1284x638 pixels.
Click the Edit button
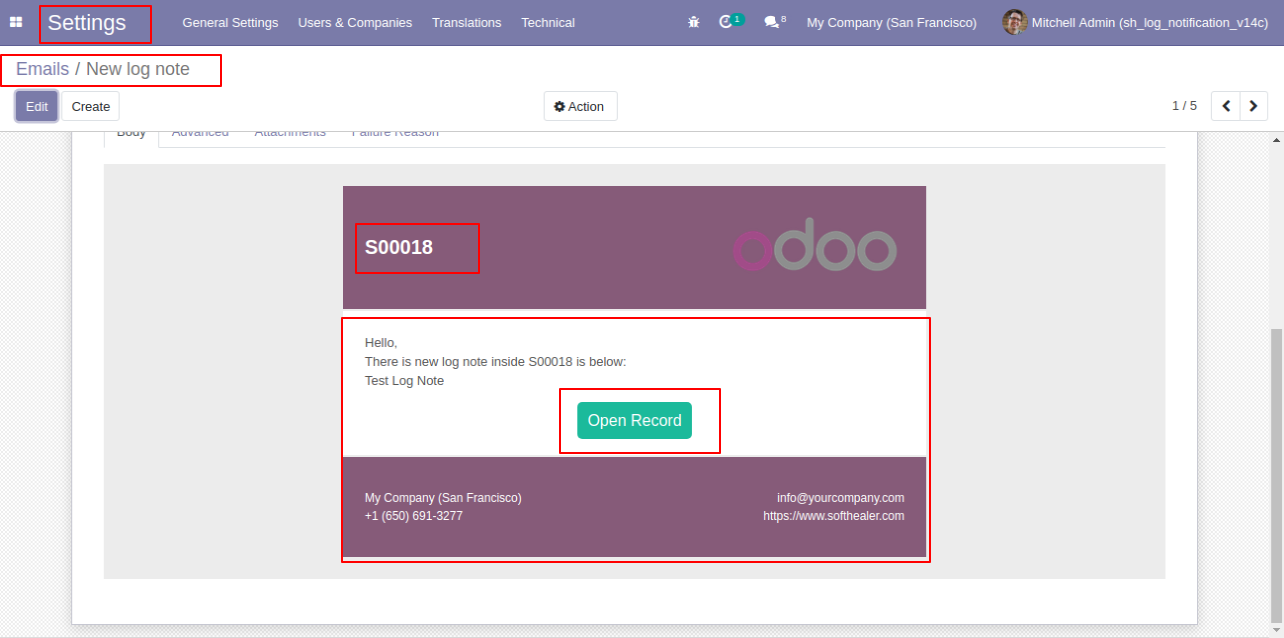[x=37, y=106]
